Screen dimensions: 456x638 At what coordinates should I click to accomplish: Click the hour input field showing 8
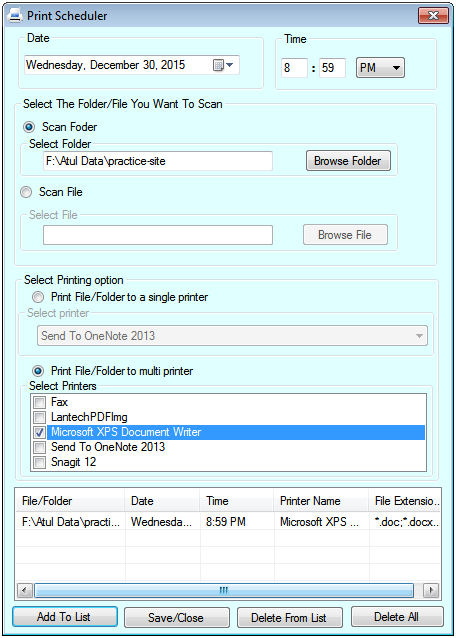[294, 68]
